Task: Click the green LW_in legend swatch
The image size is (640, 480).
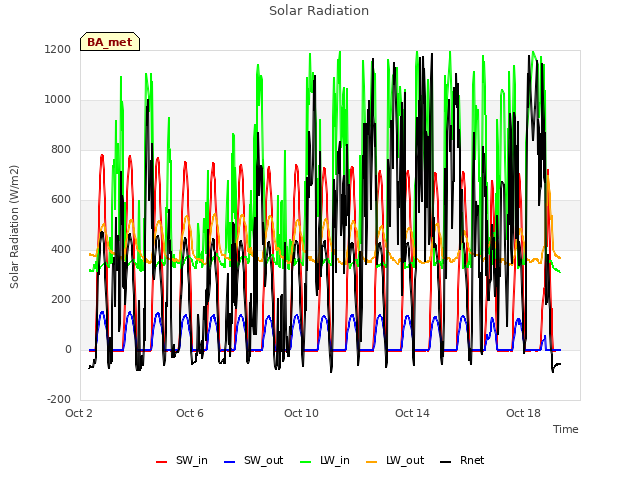Action: pos(306,462)
